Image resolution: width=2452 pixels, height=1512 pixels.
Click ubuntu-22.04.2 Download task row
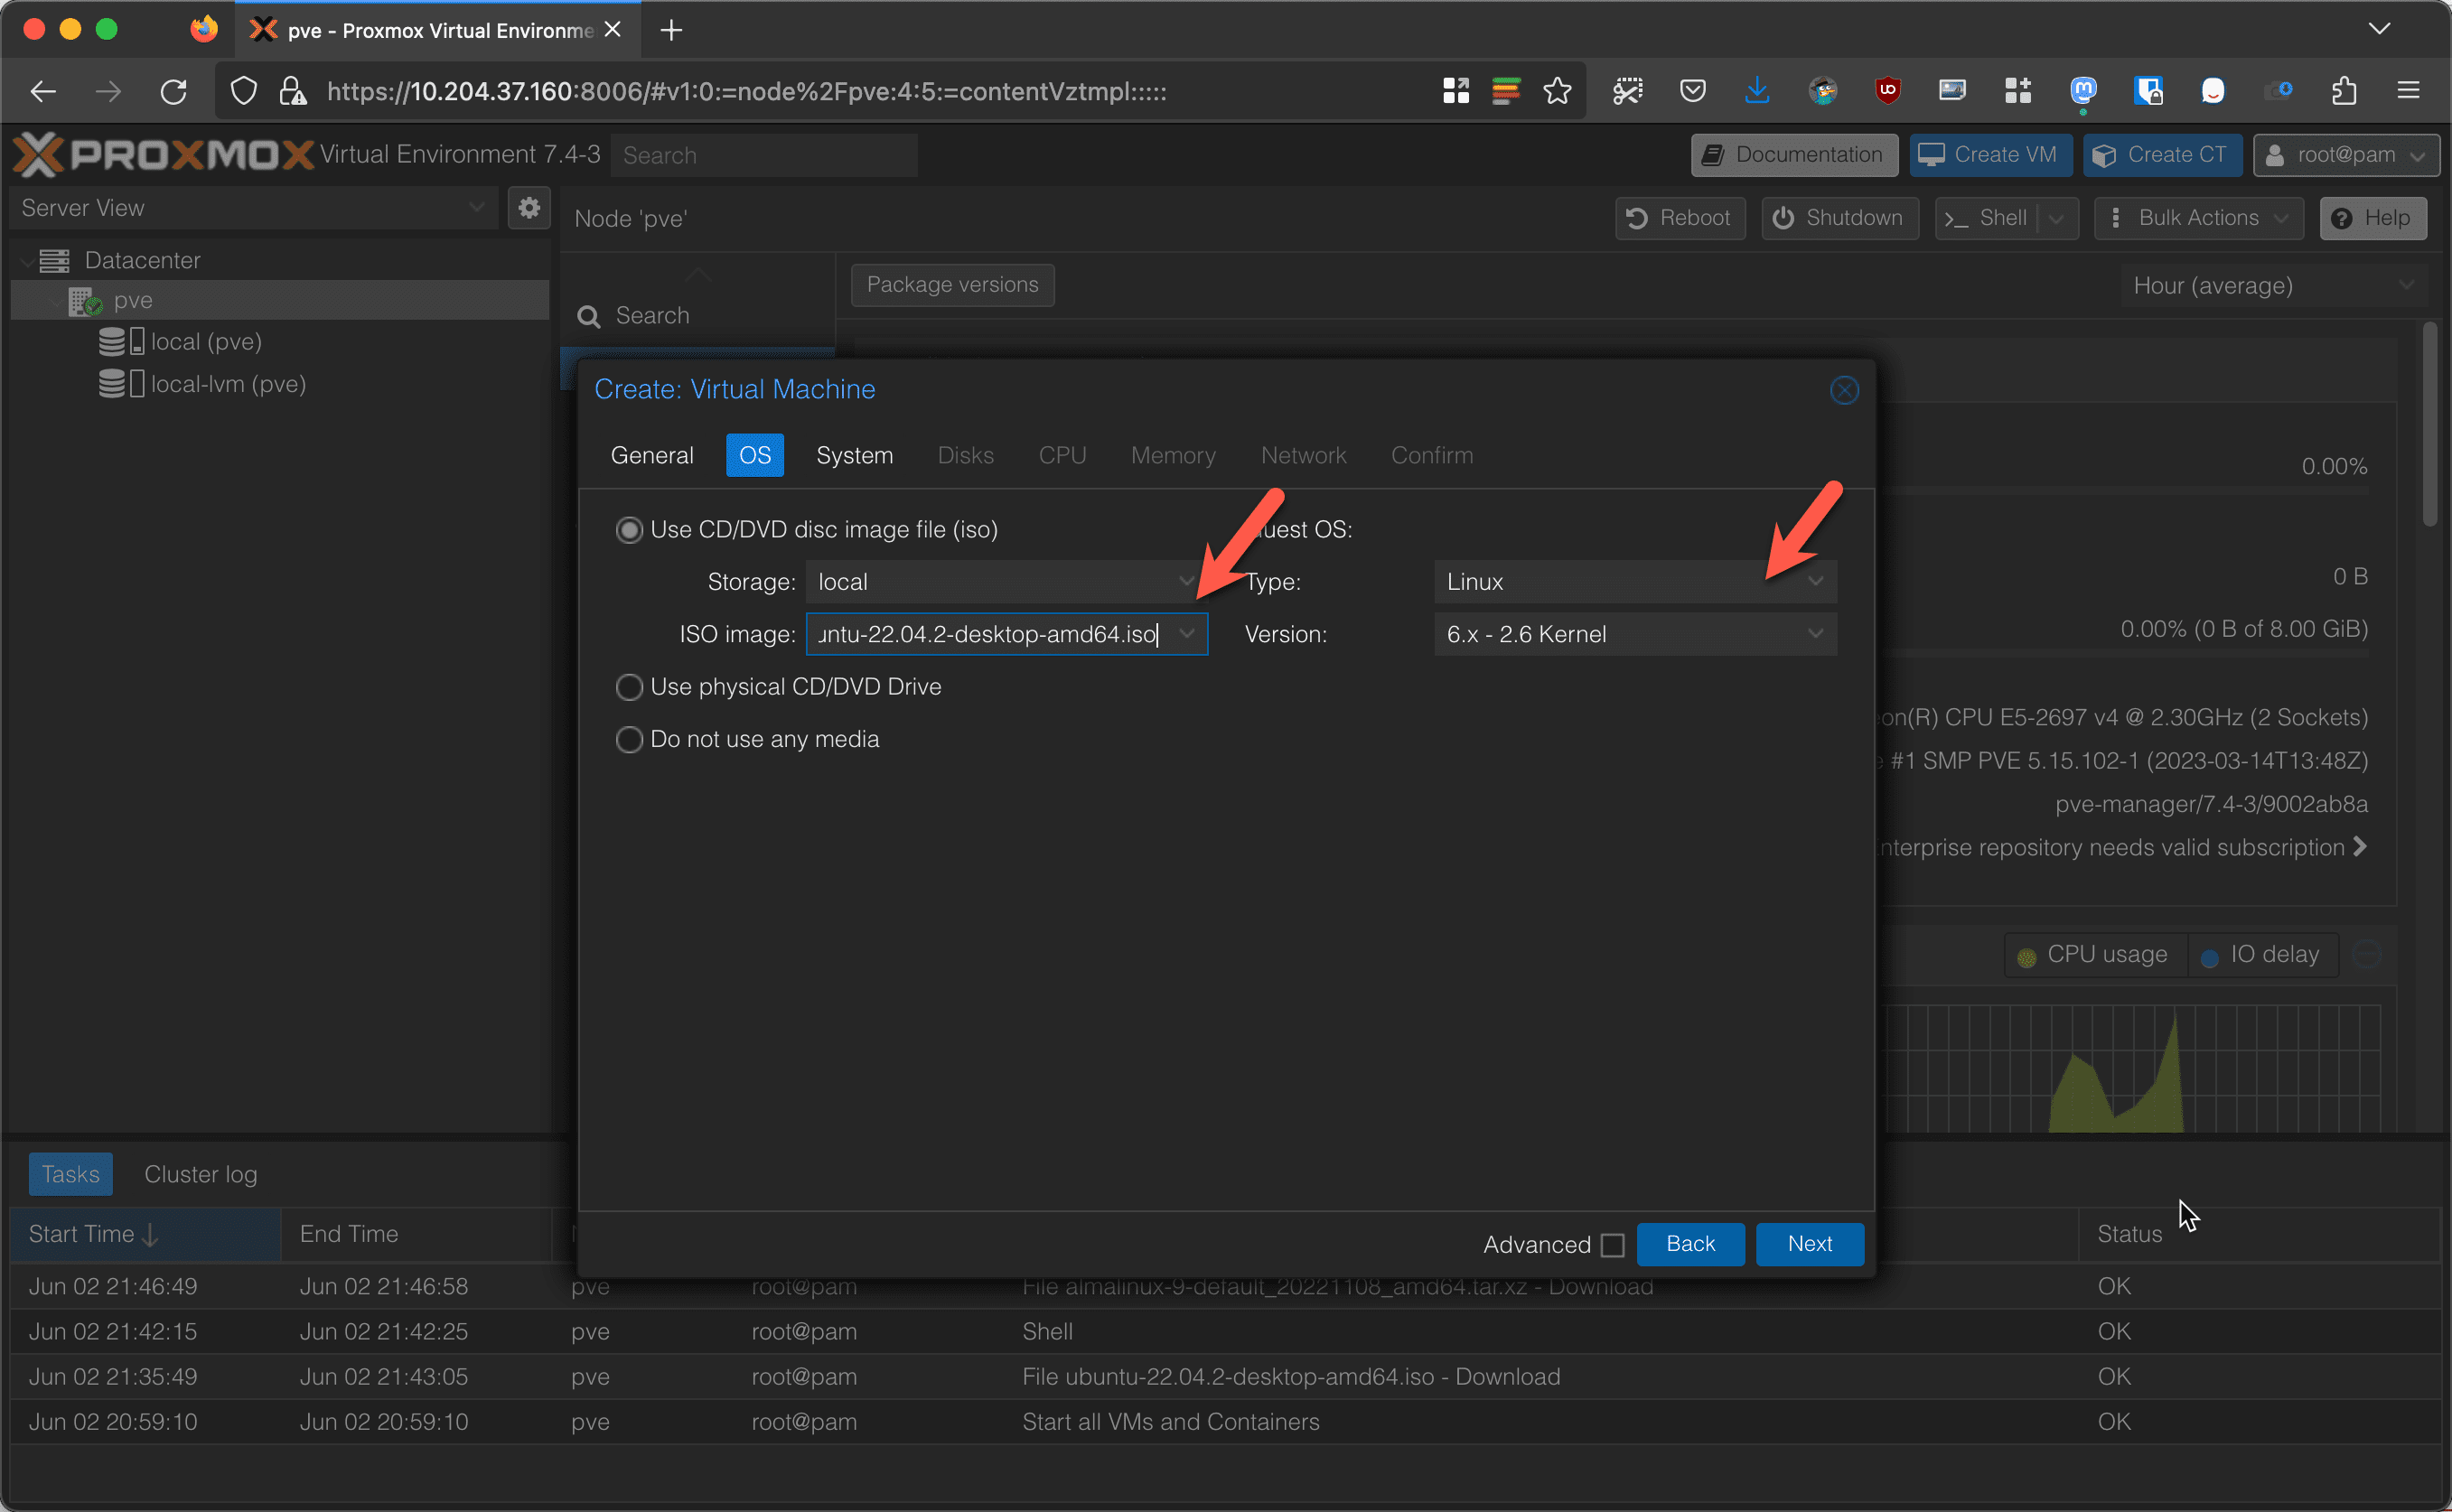coord(1225,1377)
